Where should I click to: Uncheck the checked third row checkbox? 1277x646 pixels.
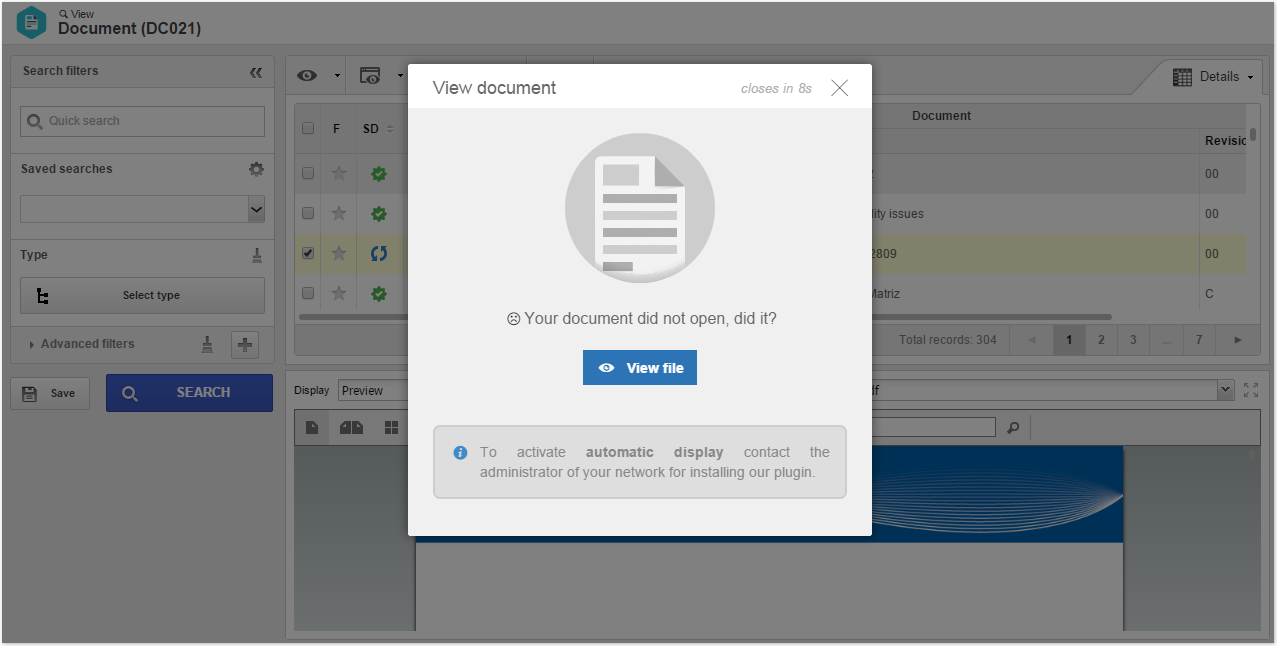[x=308, y=253]
